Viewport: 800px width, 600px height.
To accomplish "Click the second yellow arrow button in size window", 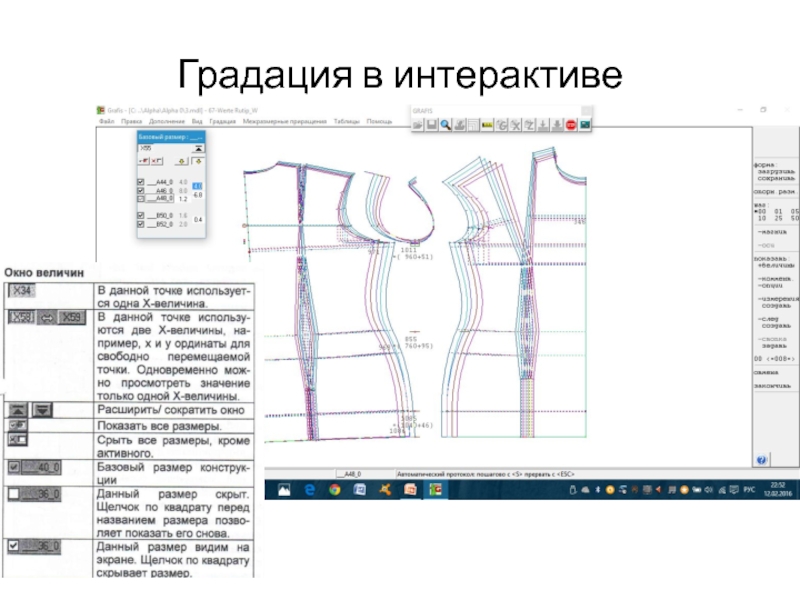I will (x=198, y=161).
